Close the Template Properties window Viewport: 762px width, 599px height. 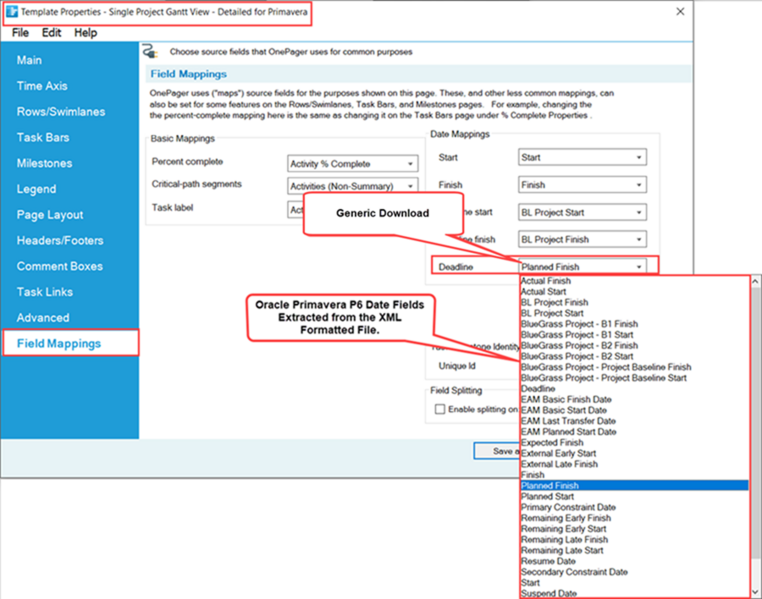coord(680,11)
